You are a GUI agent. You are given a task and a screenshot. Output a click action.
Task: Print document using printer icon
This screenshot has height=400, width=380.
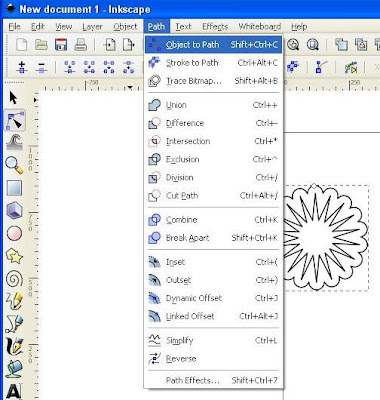point(81,45)
